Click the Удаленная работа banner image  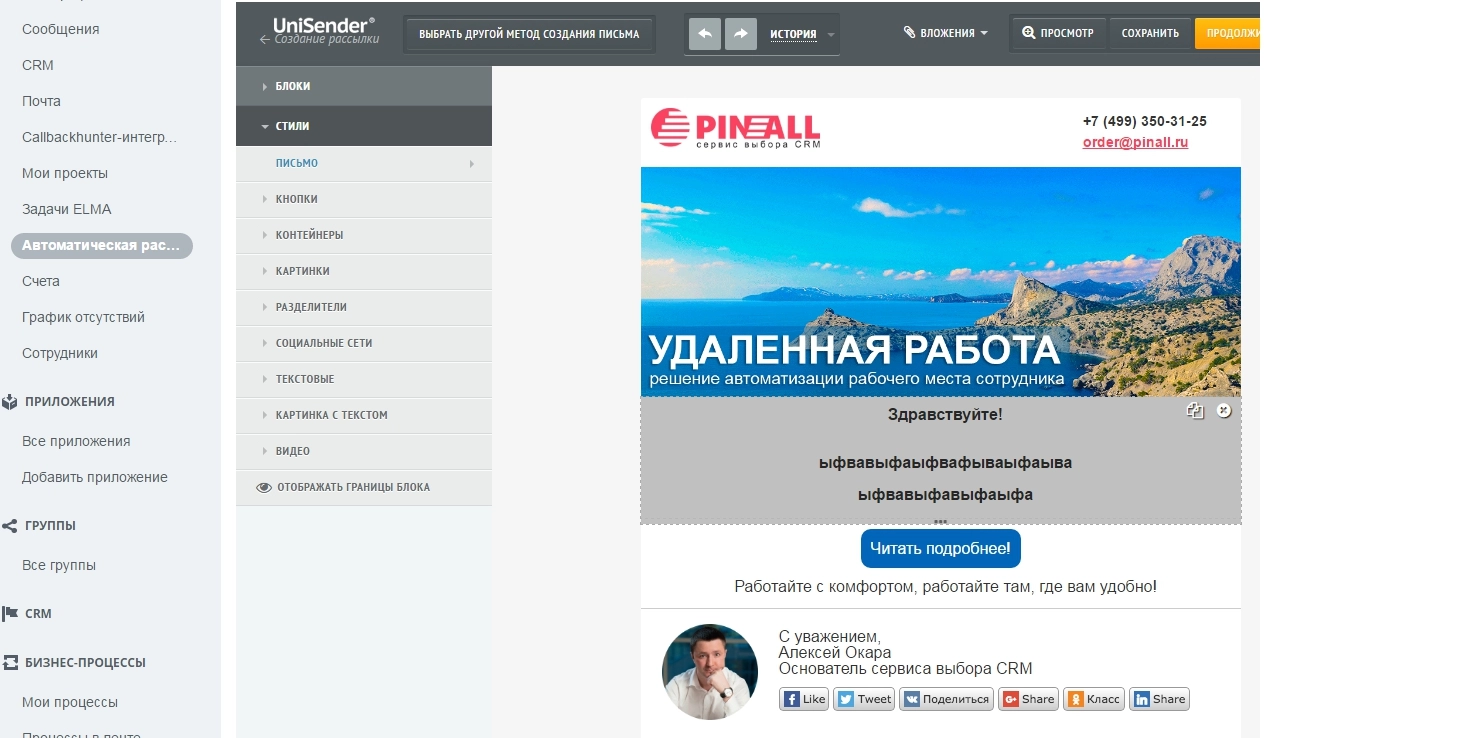940,281
